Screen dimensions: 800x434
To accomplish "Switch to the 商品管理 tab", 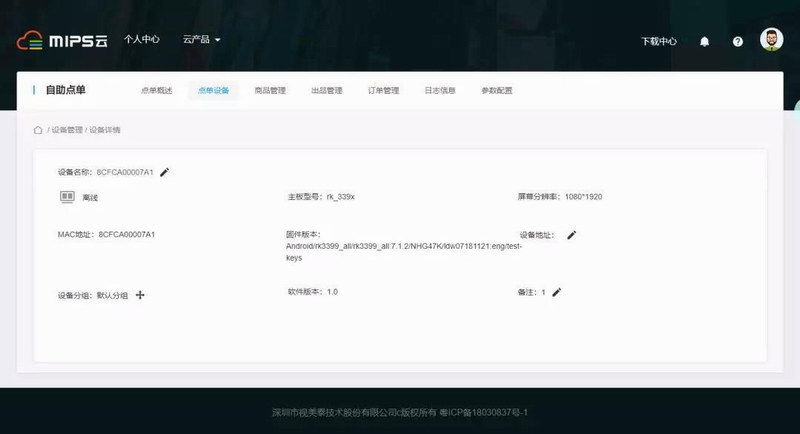I will tap(270, 91).
